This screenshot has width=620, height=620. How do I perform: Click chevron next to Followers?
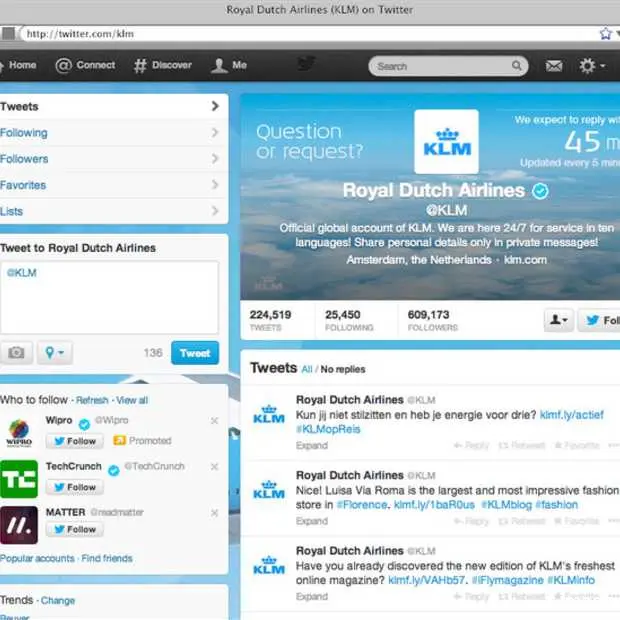coord(215,159)
